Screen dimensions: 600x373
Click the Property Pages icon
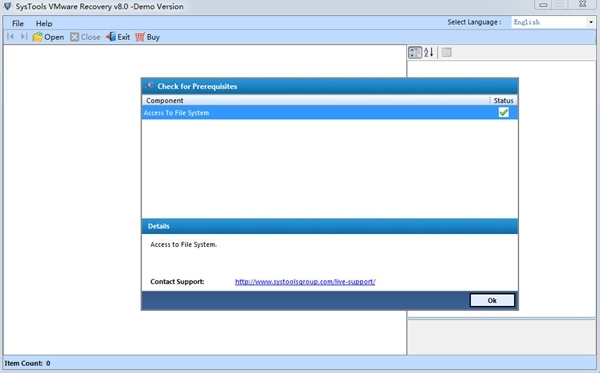point(446,52)
